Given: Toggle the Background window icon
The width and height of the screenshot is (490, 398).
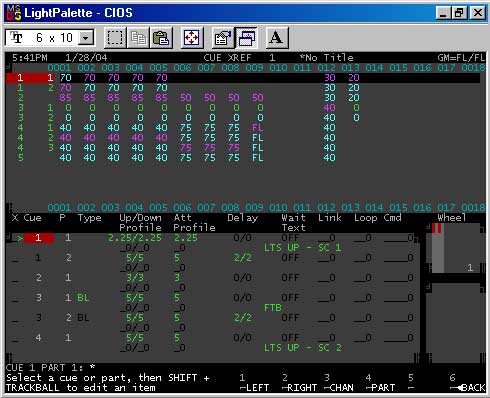Looking at the screenshot, I should 246,38.
